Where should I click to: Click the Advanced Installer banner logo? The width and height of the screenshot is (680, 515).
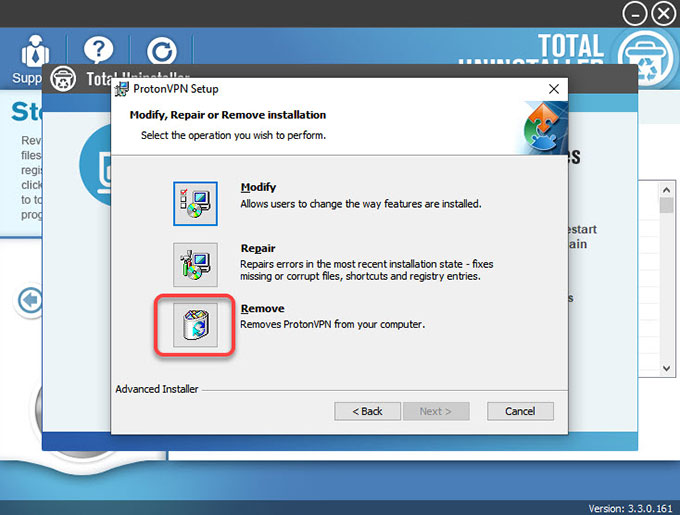[x=544, y=127]
